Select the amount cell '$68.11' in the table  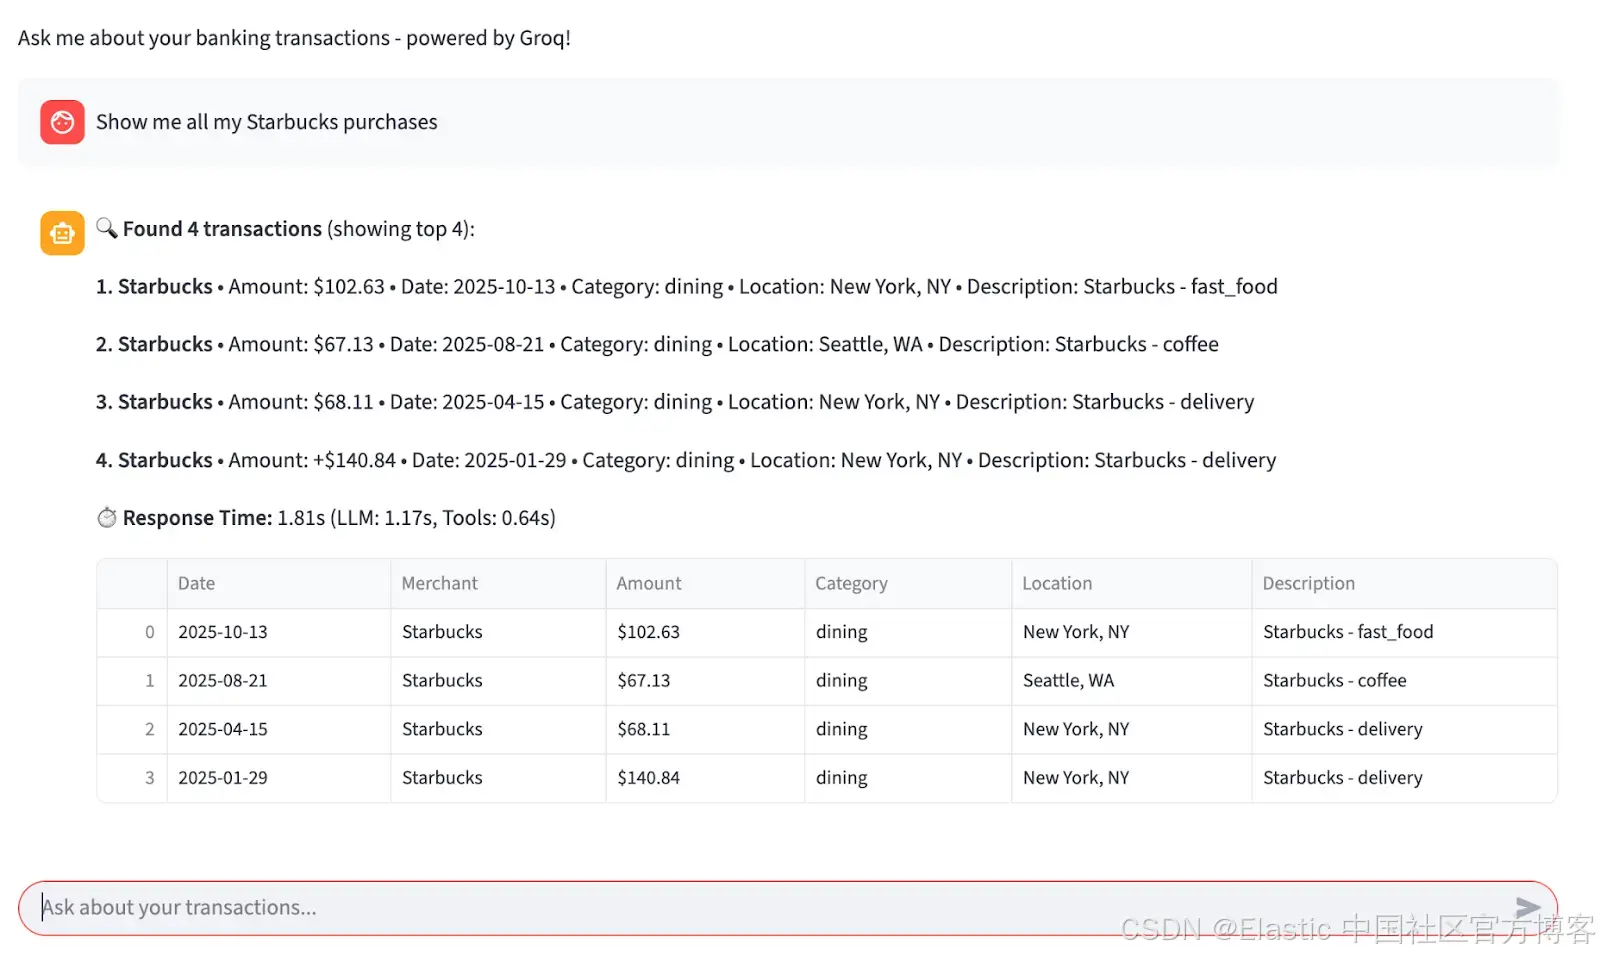pyautogui.click(x=705, y=730)
